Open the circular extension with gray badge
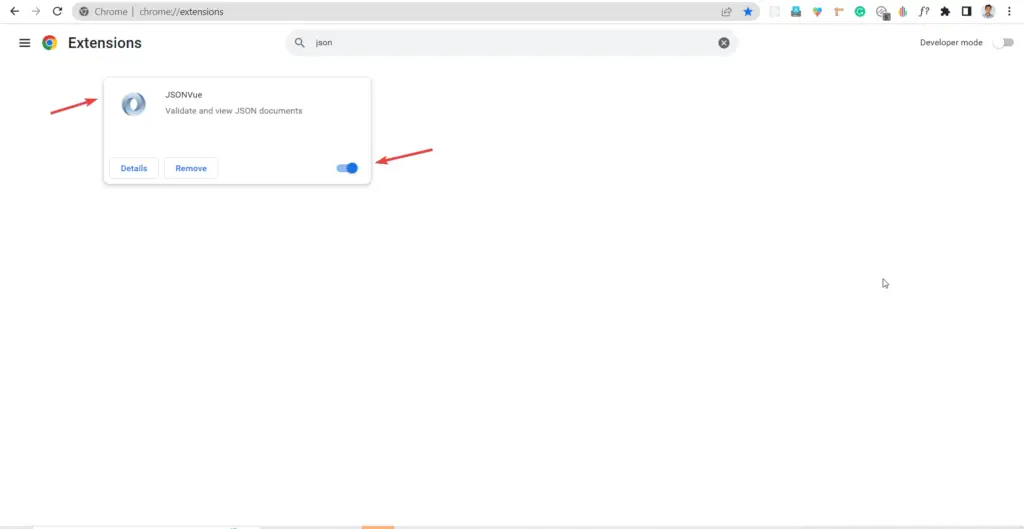The height and width of the screenshot is (529, 1024). 882,12
